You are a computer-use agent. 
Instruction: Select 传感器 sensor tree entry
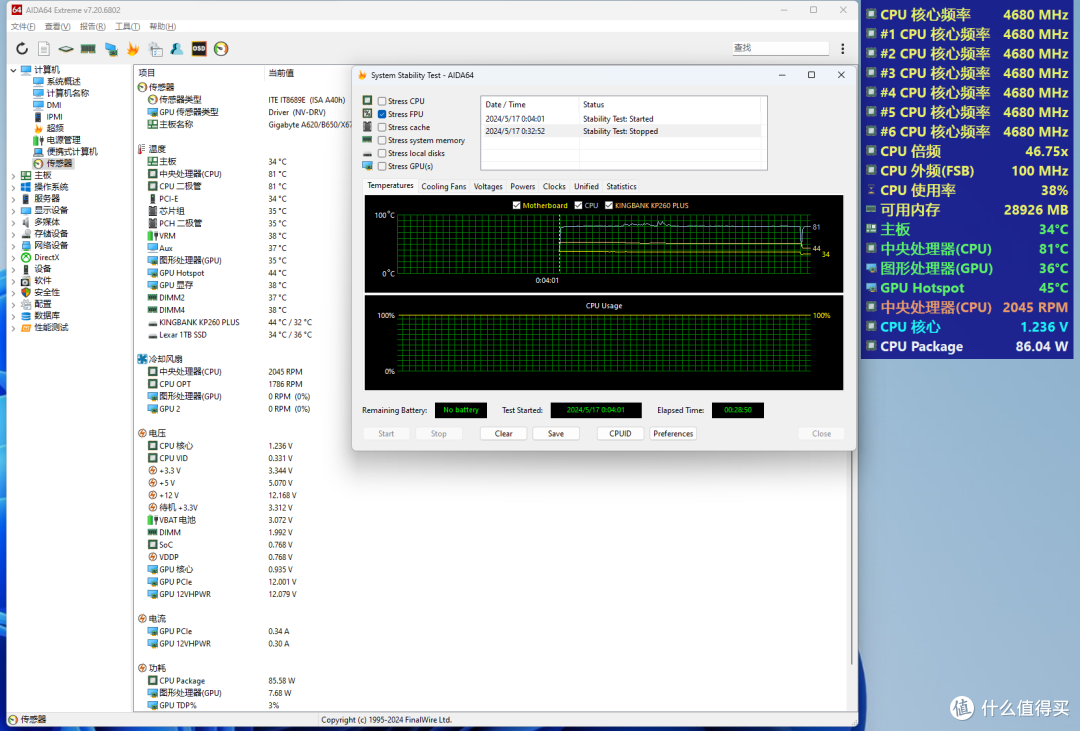click(59, 163)
